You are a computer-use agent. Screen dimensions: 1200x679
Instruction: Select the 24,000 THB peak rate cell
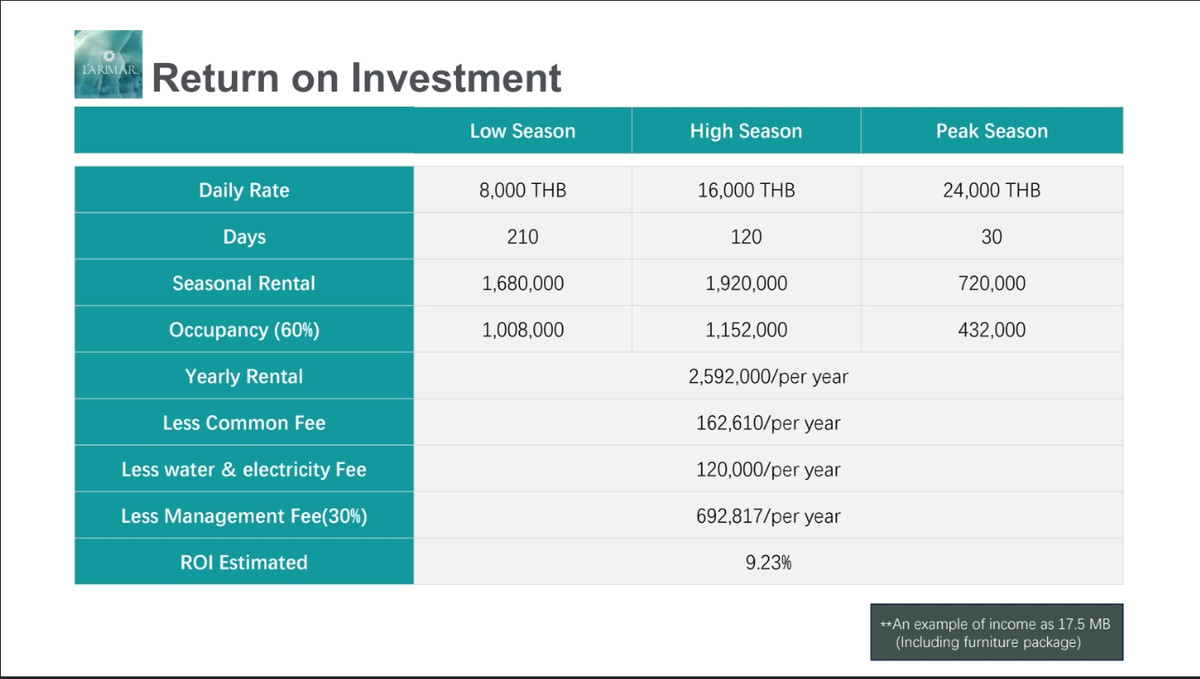991,190
